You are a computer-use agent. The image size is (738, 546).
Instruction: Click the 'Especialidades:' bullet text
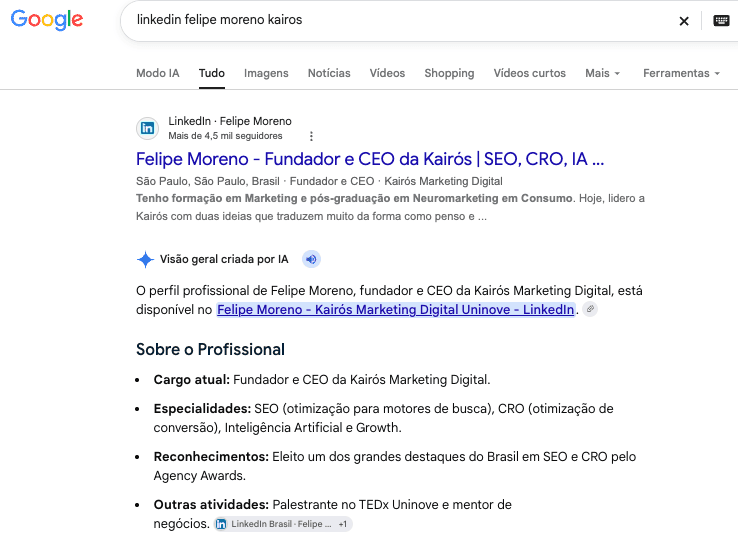pyautogui.click(x=383, y=418)
